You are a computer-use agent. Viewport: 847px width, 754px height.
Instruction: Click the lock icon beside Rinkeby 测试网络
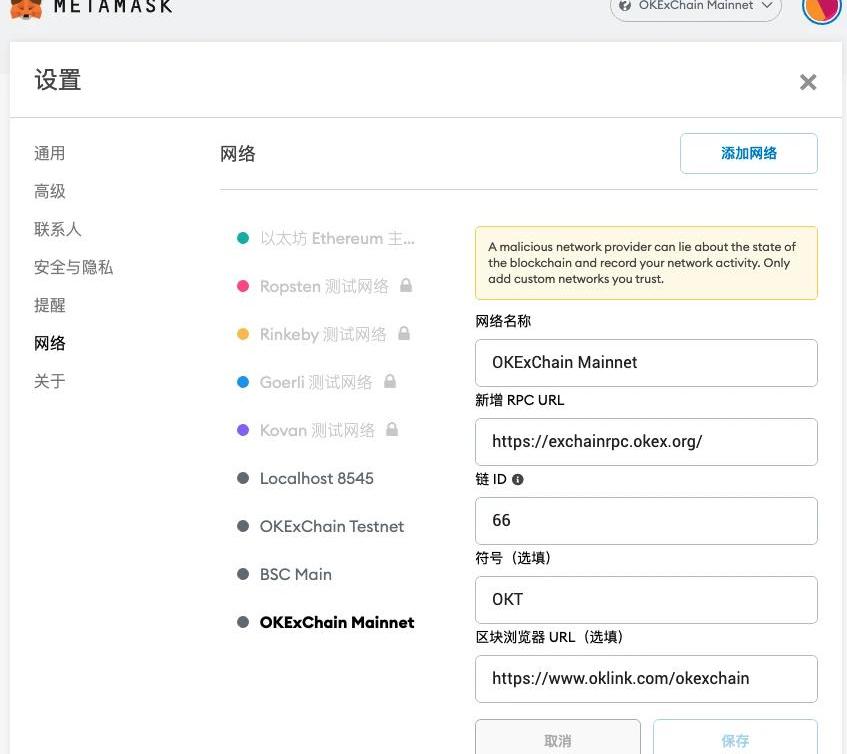tap(404, 333)
